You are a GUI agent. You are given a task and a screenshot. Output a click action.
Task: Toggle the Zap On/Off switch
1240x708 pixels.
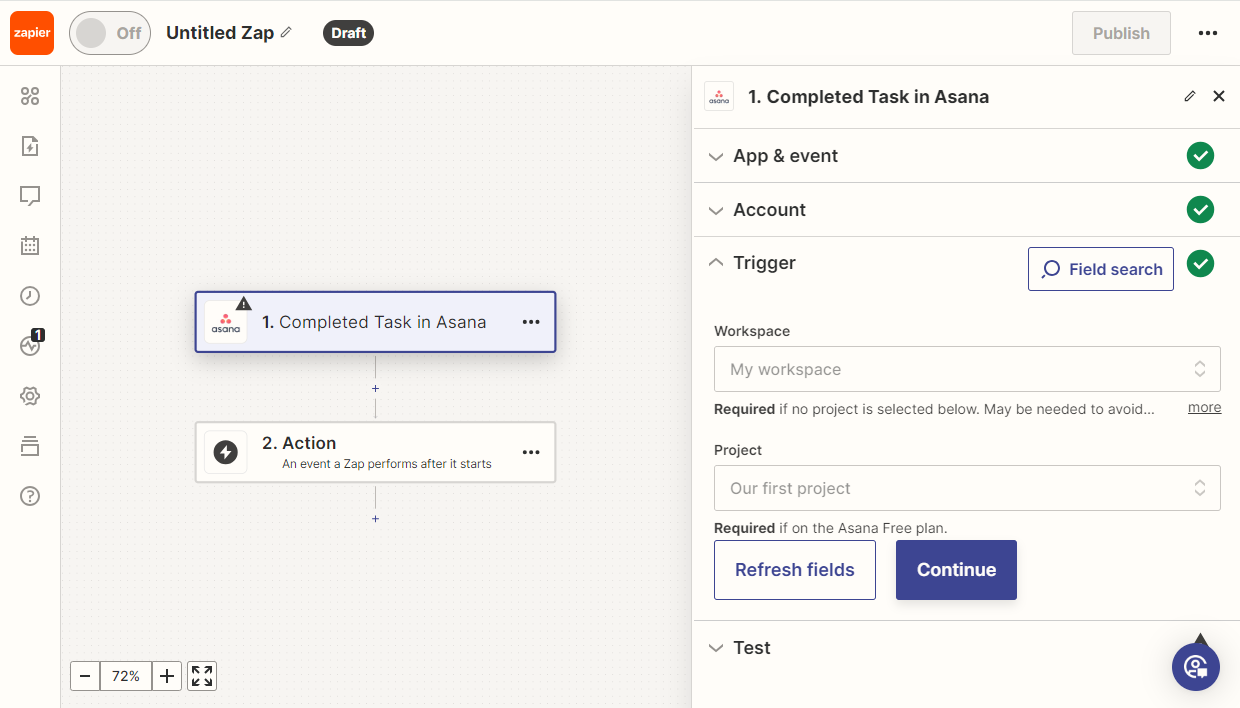(x=109, y=33)
